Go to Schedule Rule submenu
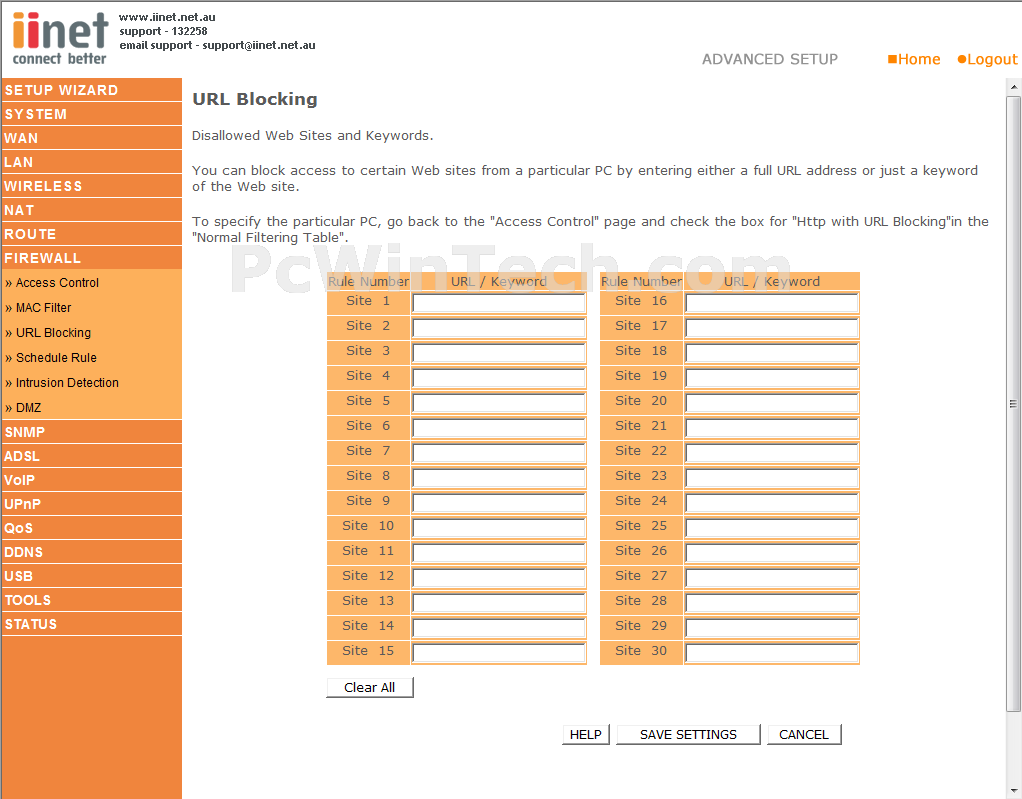Viewport: 1022px width, 799px height. pyautogui.click(x=56, y=358)
